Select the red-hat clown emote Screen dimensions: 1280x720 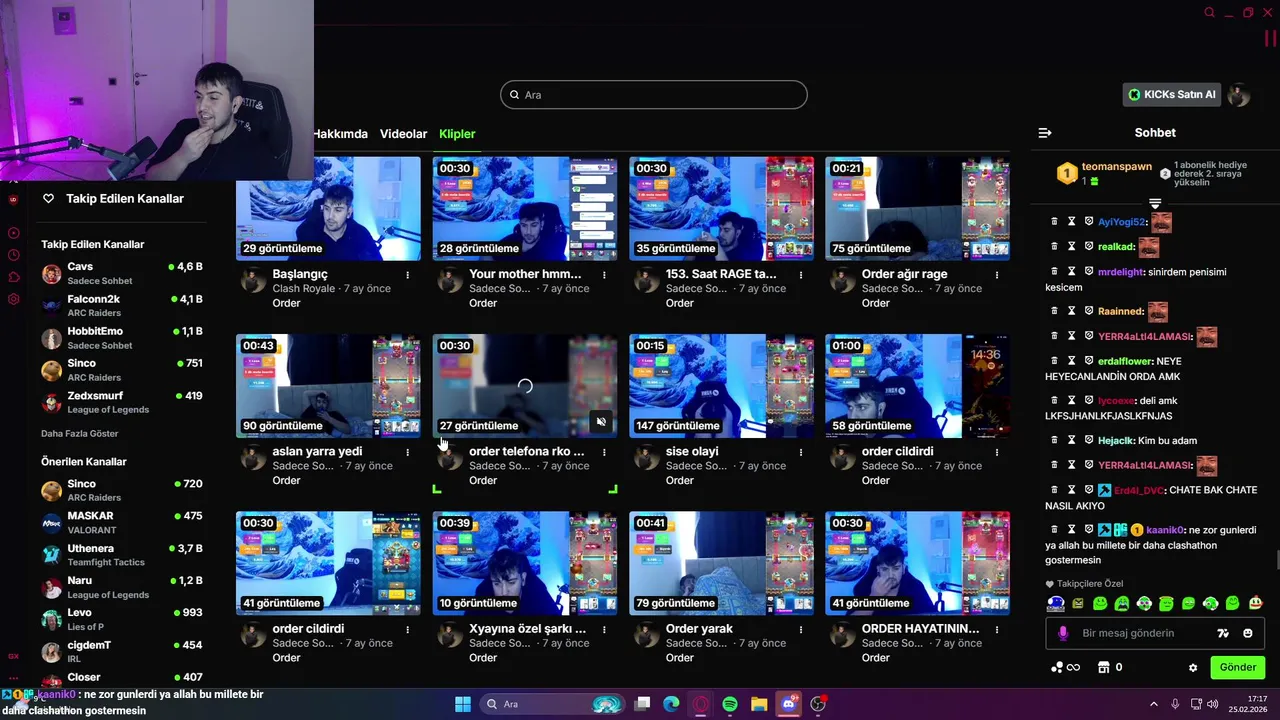1255,603
